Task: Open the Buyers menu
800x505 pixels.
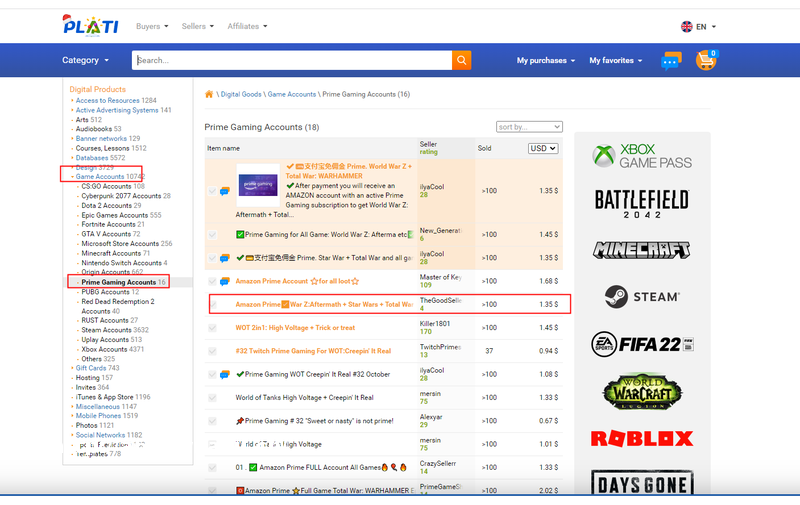Action: pos(152,26)
